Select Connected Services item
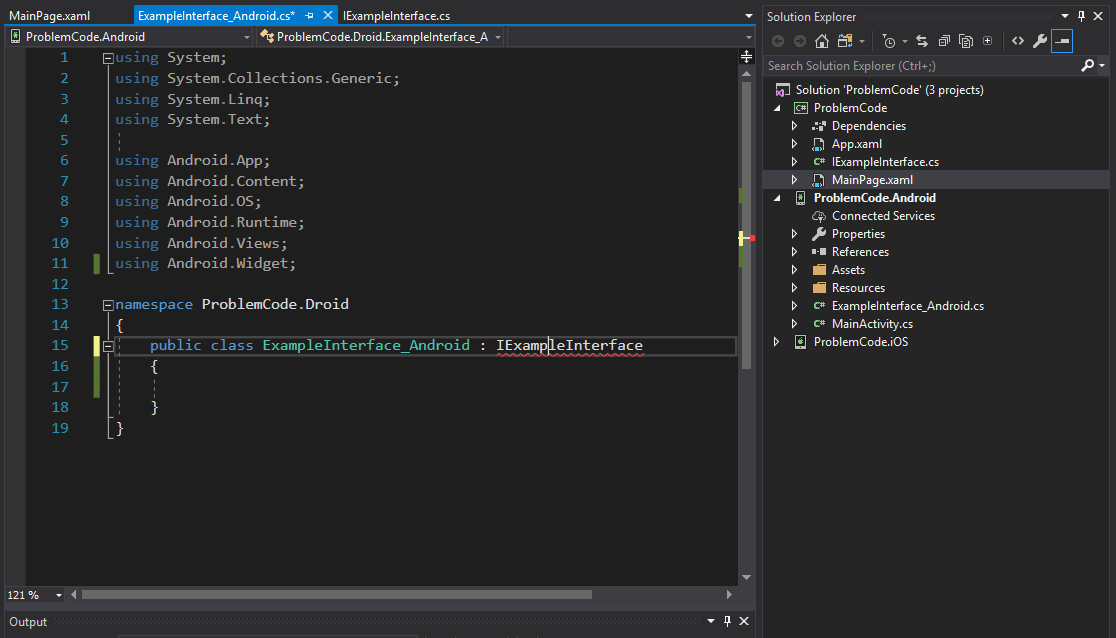1116x638 pixels. pos(883,216)
